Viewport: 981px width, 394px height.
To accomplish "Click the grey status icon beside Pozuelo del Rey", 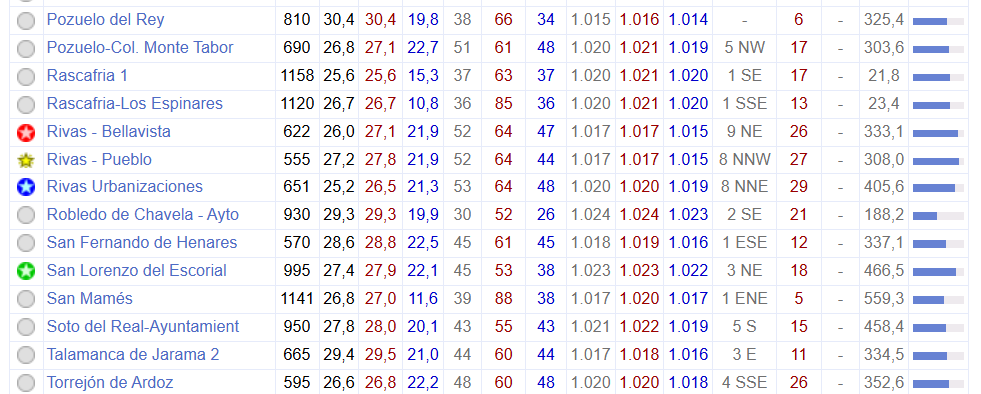I will point(26,21).
